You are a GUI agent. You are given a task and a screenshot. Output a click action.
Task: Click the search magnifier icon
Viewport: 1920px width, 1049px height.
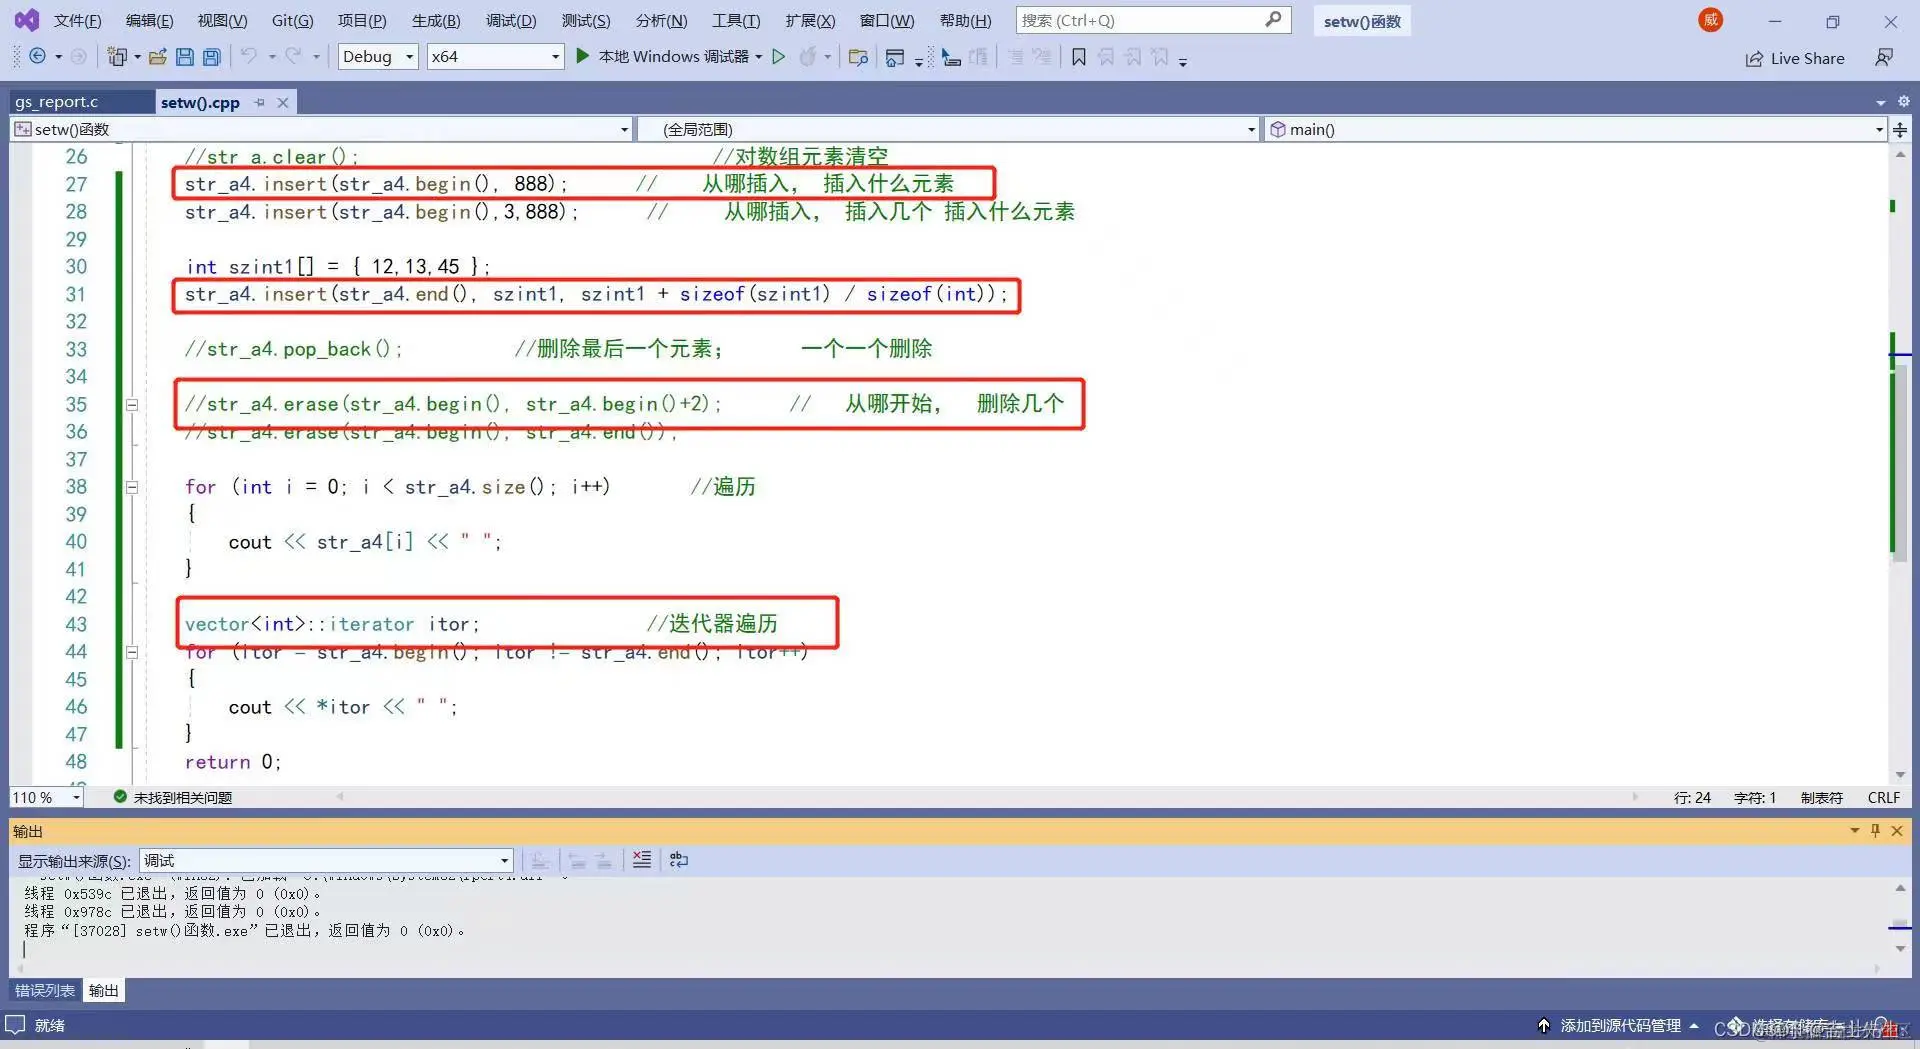pyautogui.click(x=1273, y=20)
